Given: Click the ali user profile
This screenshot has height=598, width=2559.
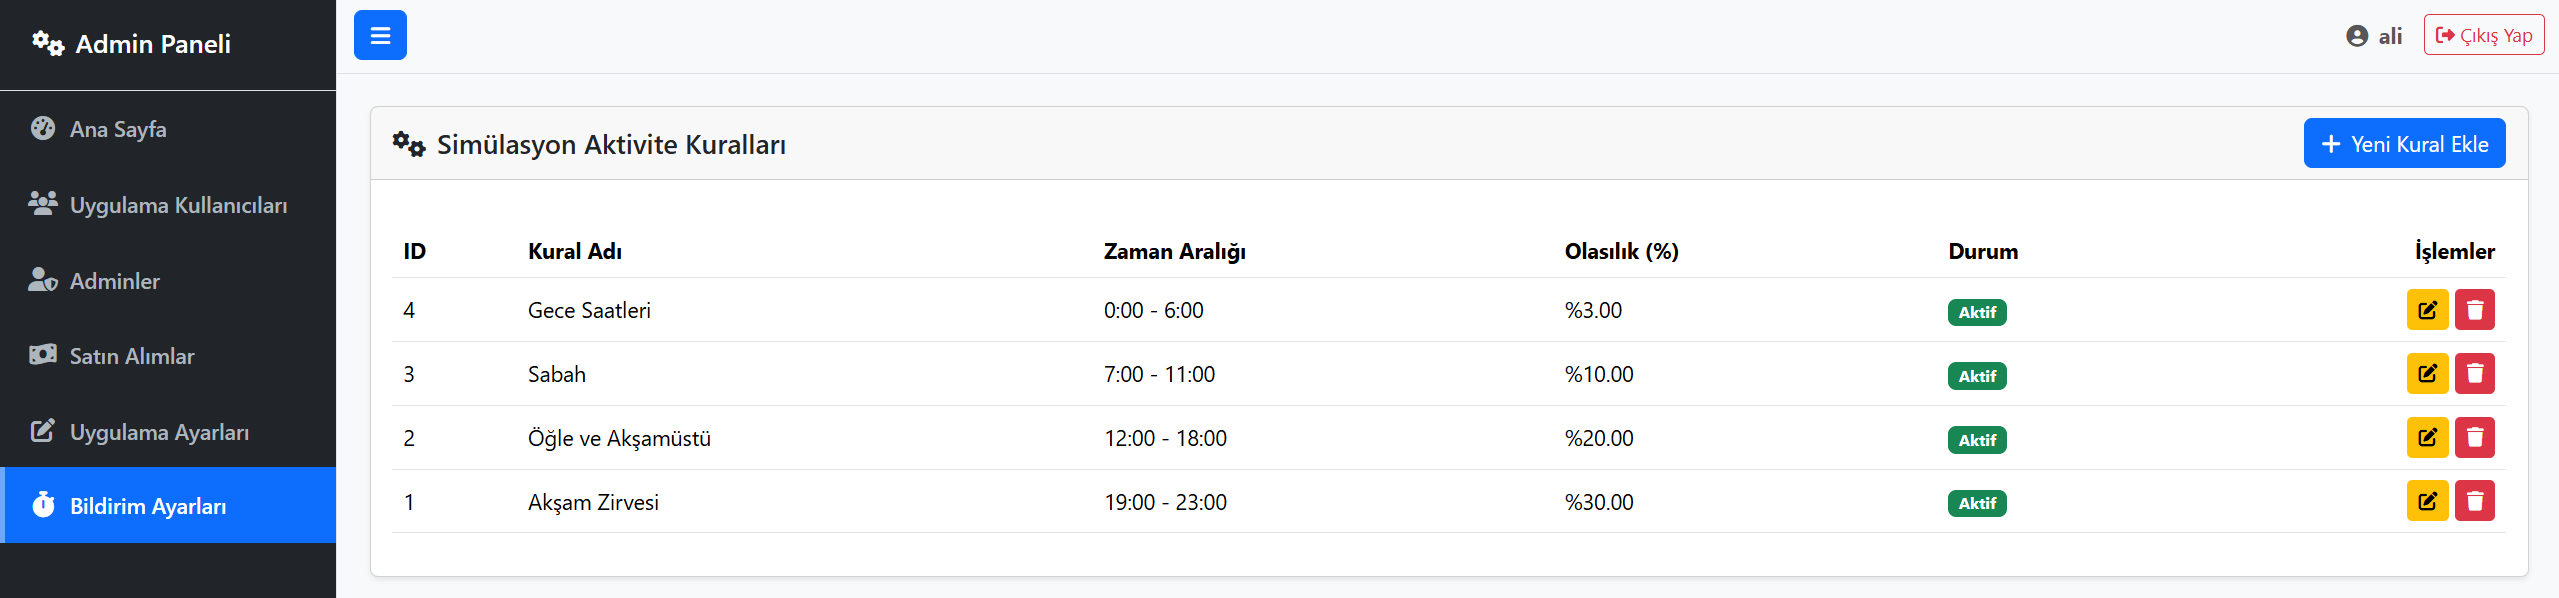Looking at the screenshot, I should [x=2374, y=36].
